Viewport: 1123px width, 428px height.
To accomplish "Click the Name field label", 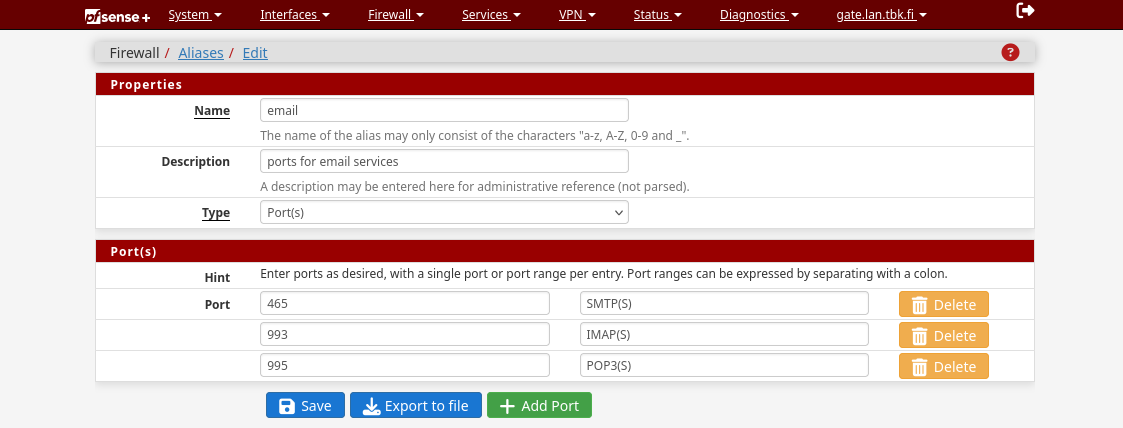I will [212, 111].
